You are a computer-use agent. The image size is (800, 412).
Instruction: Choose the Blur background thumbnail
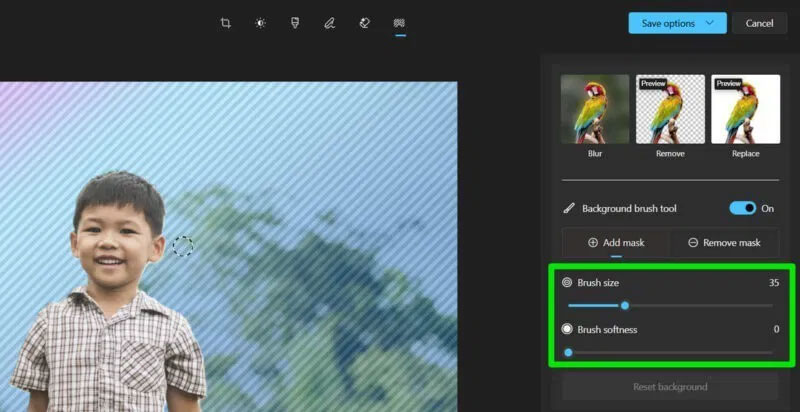click(595, 109)
